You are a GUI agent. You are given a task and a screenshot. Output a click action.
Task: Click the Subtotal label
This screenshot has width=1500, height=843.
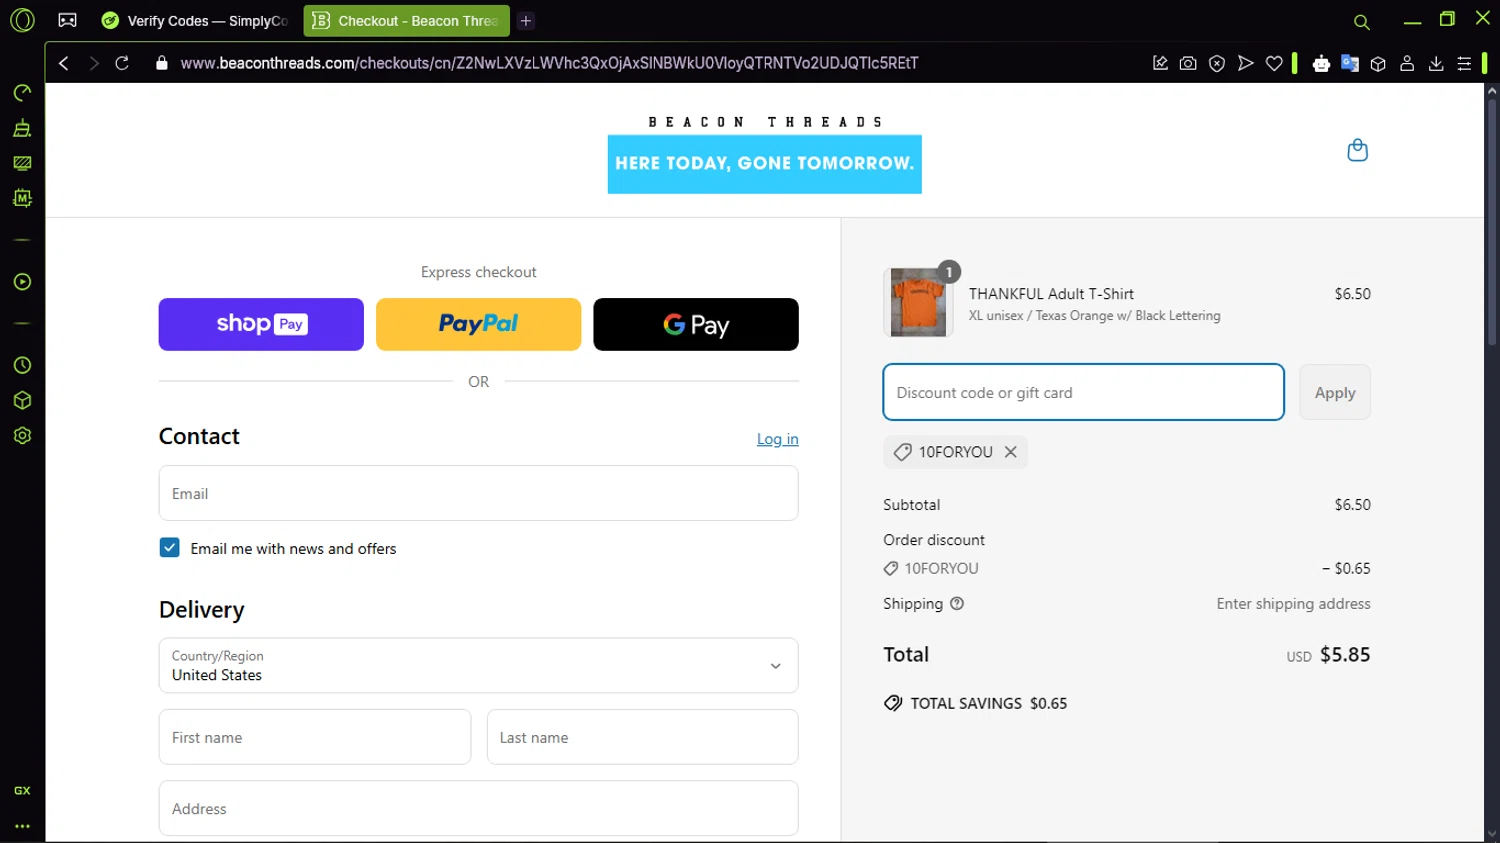(911, 504)
